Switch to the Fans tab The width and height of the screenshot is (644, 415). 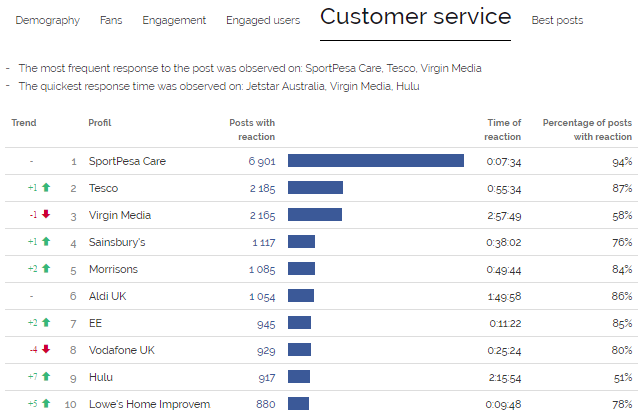pos(111,20)
